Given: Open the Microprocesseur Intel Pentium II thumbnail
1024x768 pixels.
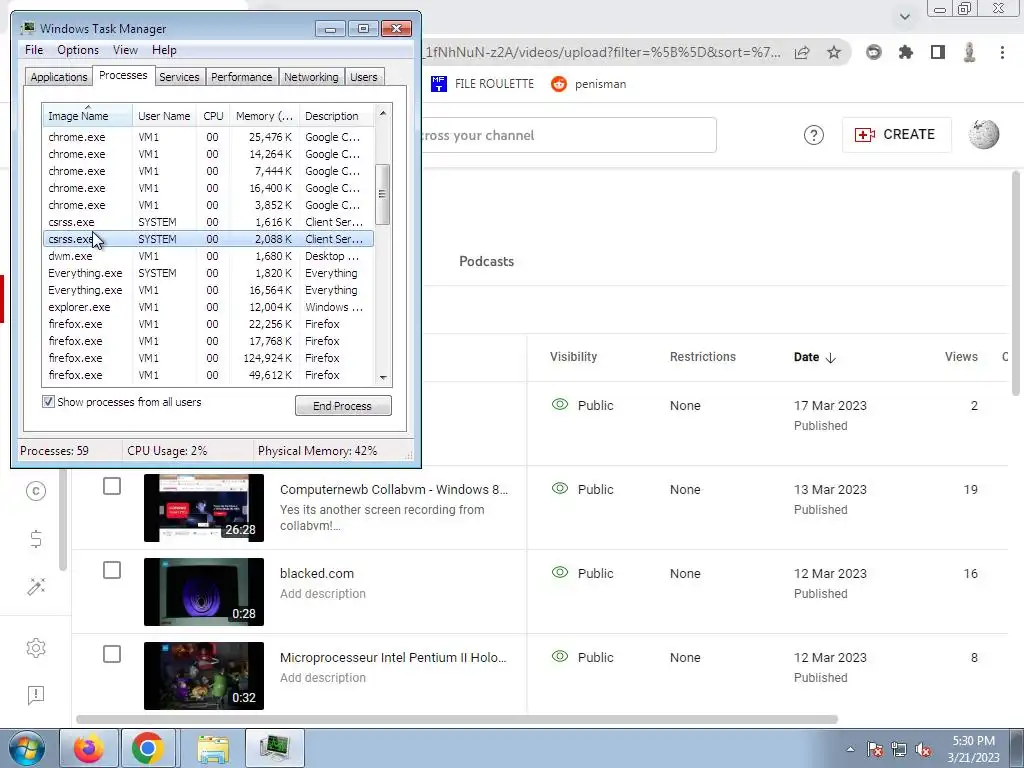Looking at the screenshot, I should 204,676.
